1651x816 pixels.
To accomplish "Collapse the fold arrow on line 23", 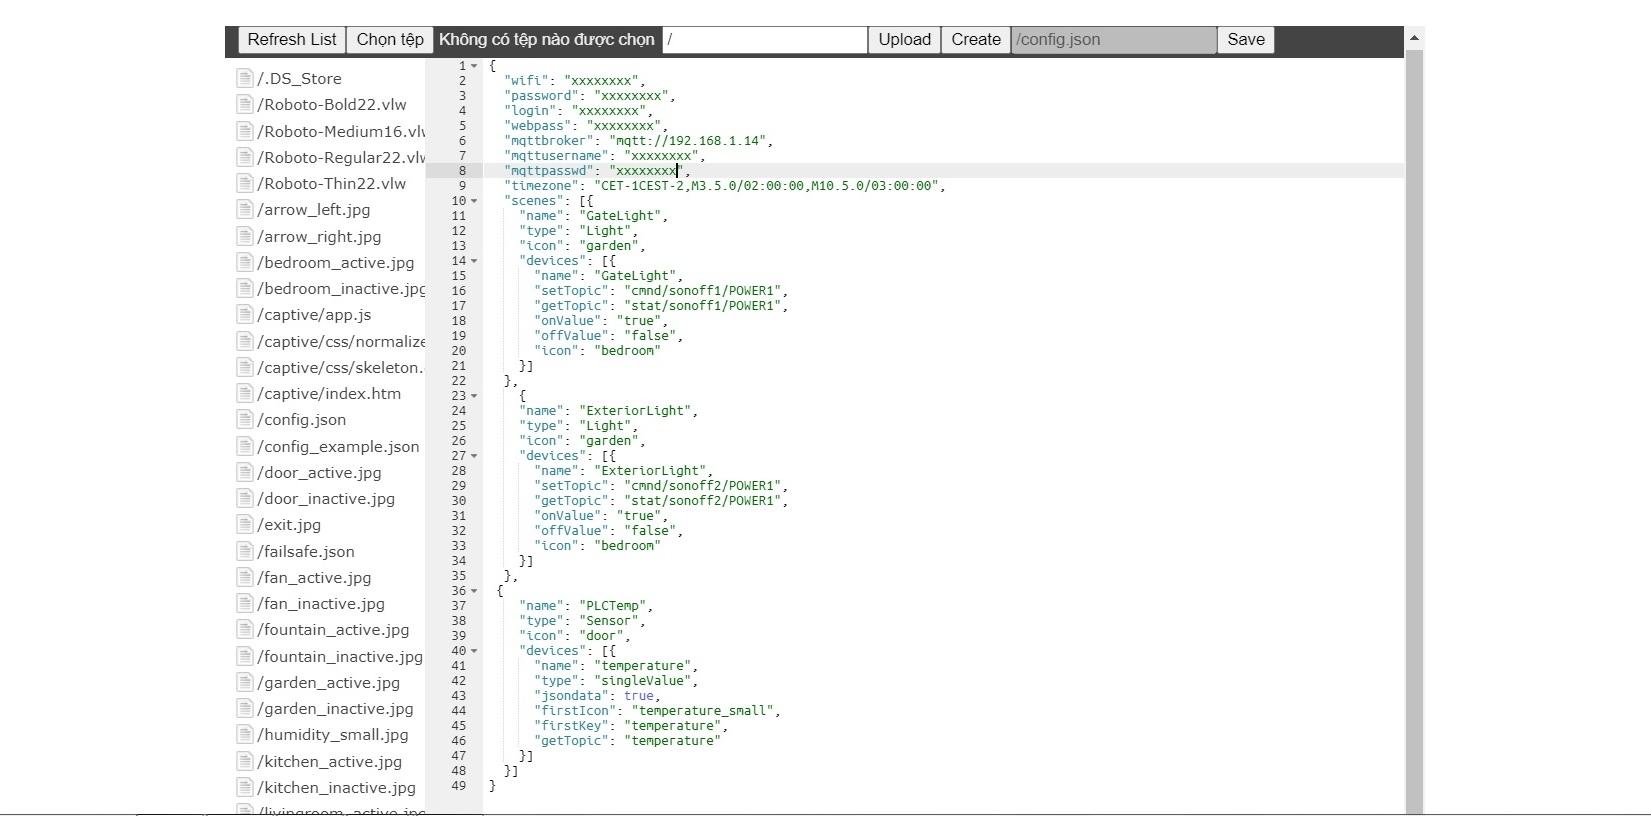I will click(474, 396).
